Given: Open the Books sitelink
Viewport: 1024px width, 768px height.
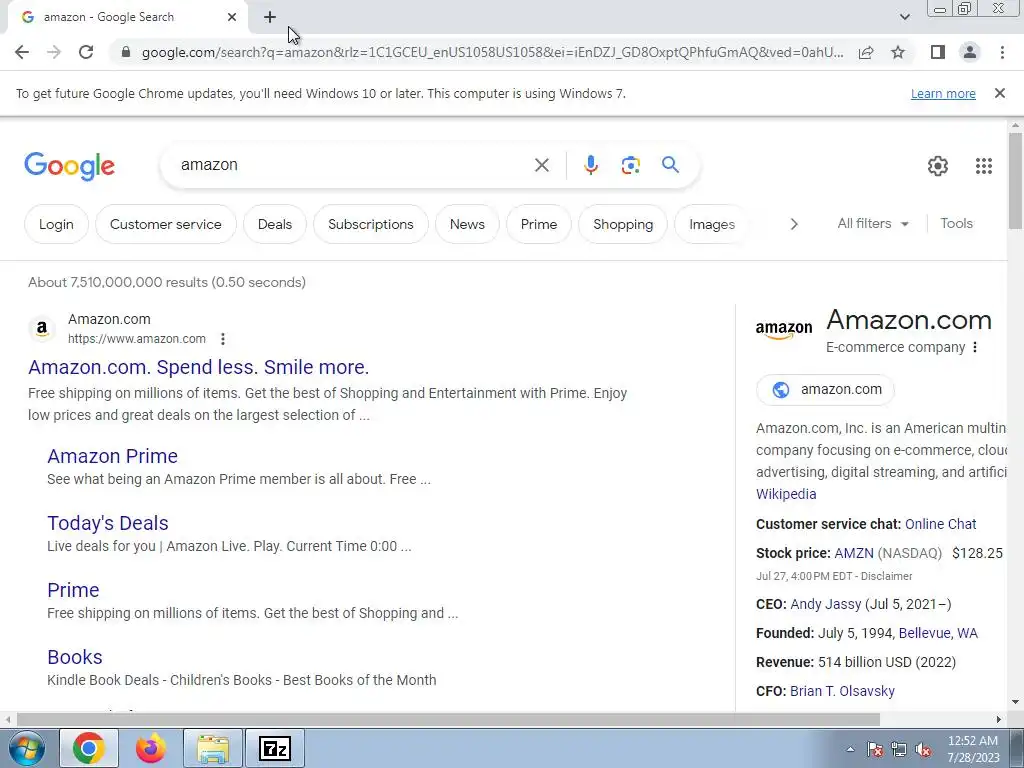Looking at the screenshot, I should pos(74,657).
